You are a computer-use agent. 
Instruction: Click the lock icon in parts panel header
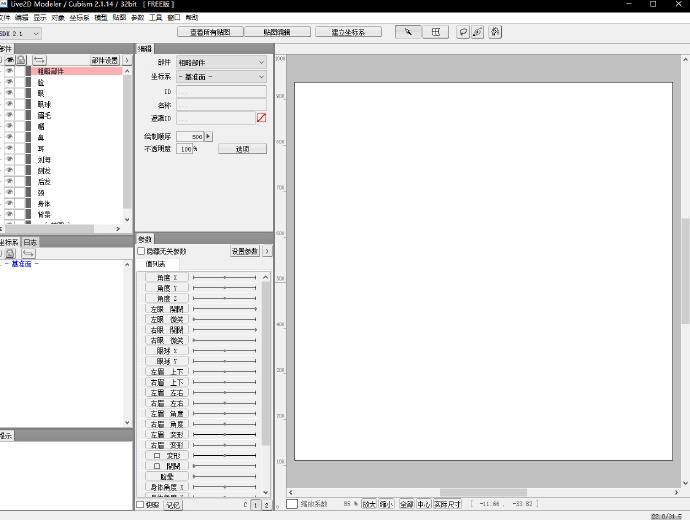[x=21, y=60]
